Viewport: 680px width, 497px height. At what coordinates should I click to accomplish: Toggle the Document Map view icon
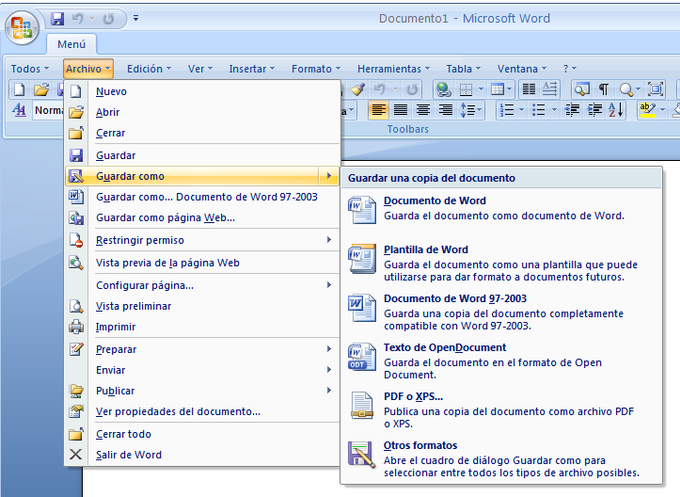(x=582, y=90)
